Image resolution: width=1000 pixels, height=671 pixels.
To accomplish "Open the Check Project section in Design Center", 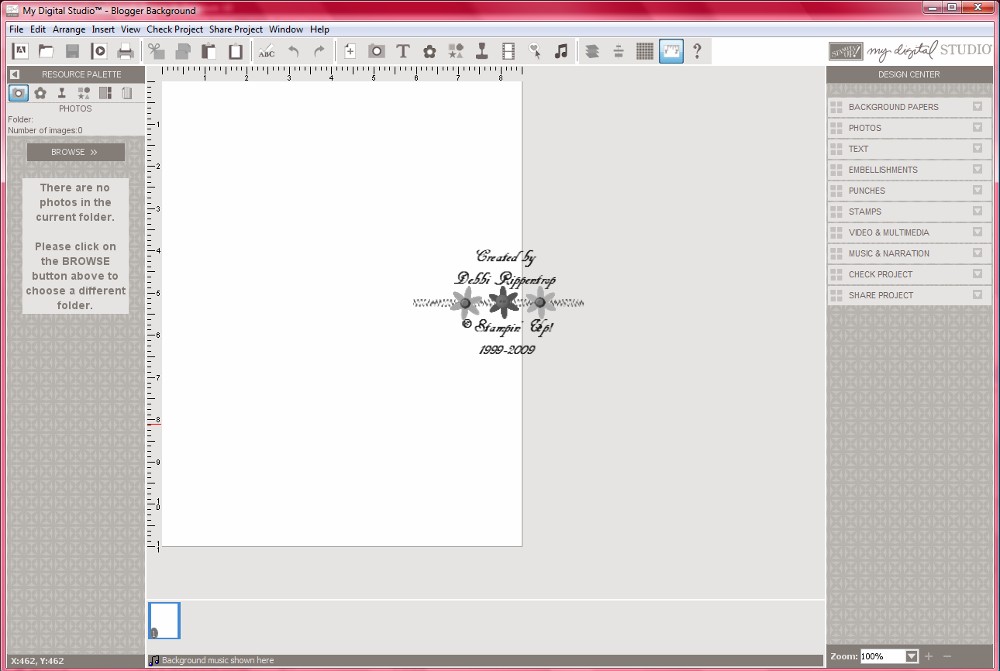I will pos(909,274).
